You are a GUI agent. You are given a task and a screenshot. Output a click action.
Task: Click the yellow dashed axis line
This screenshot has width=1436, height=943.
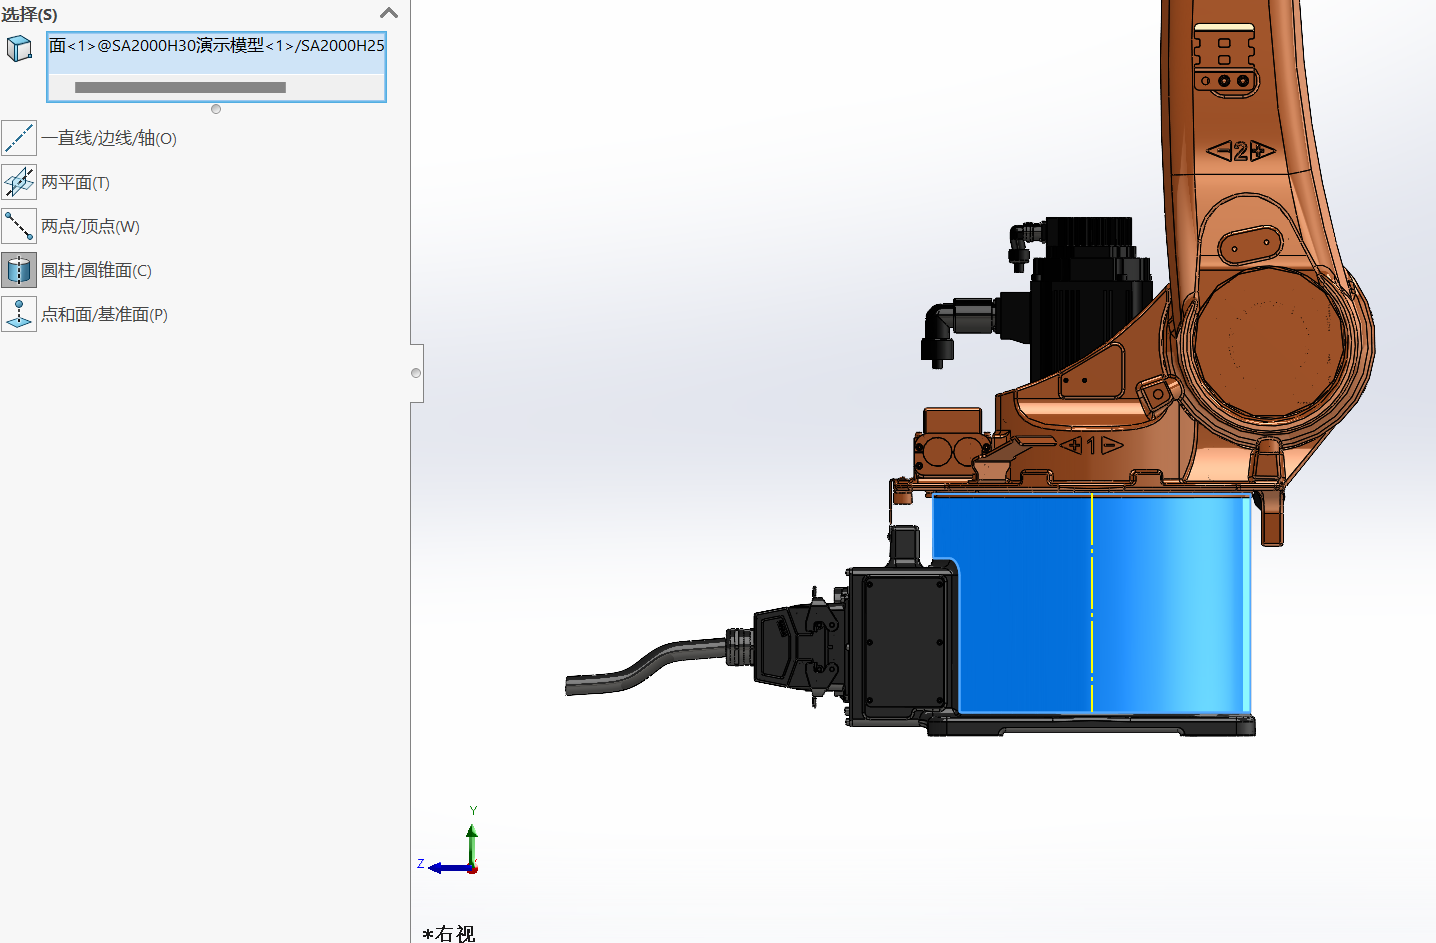tap(1092, 600)
